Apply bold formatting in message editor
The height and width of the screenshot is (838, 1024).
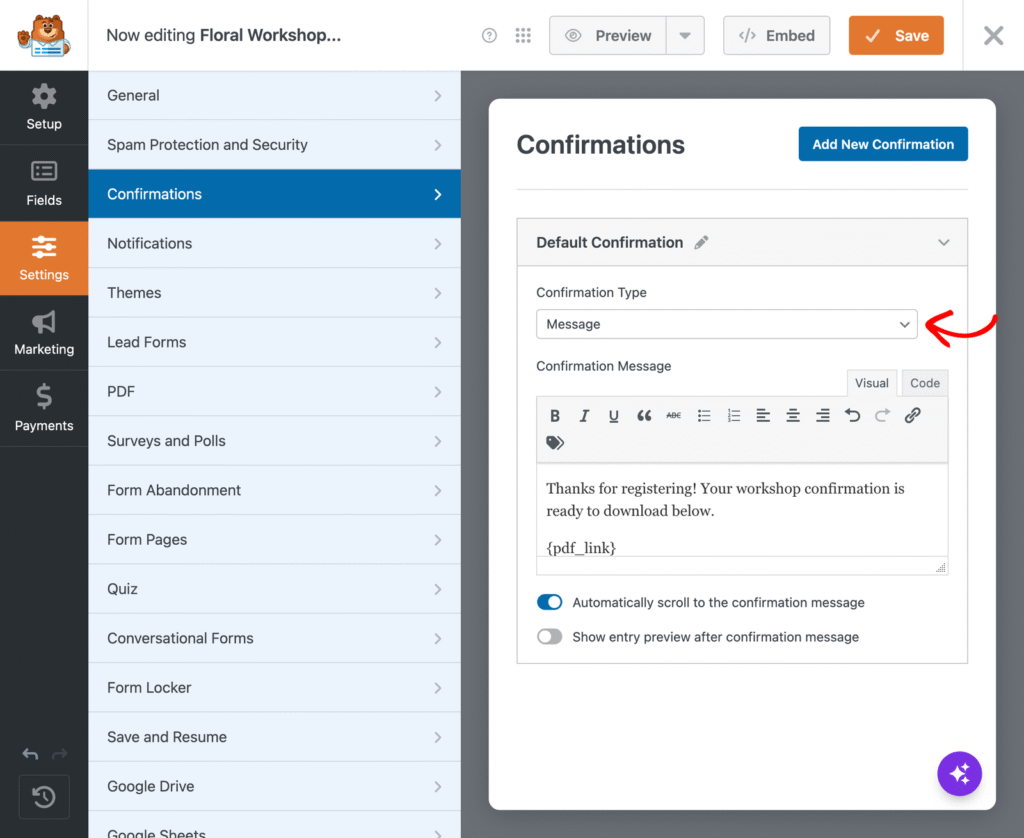(x=554, y=415)
